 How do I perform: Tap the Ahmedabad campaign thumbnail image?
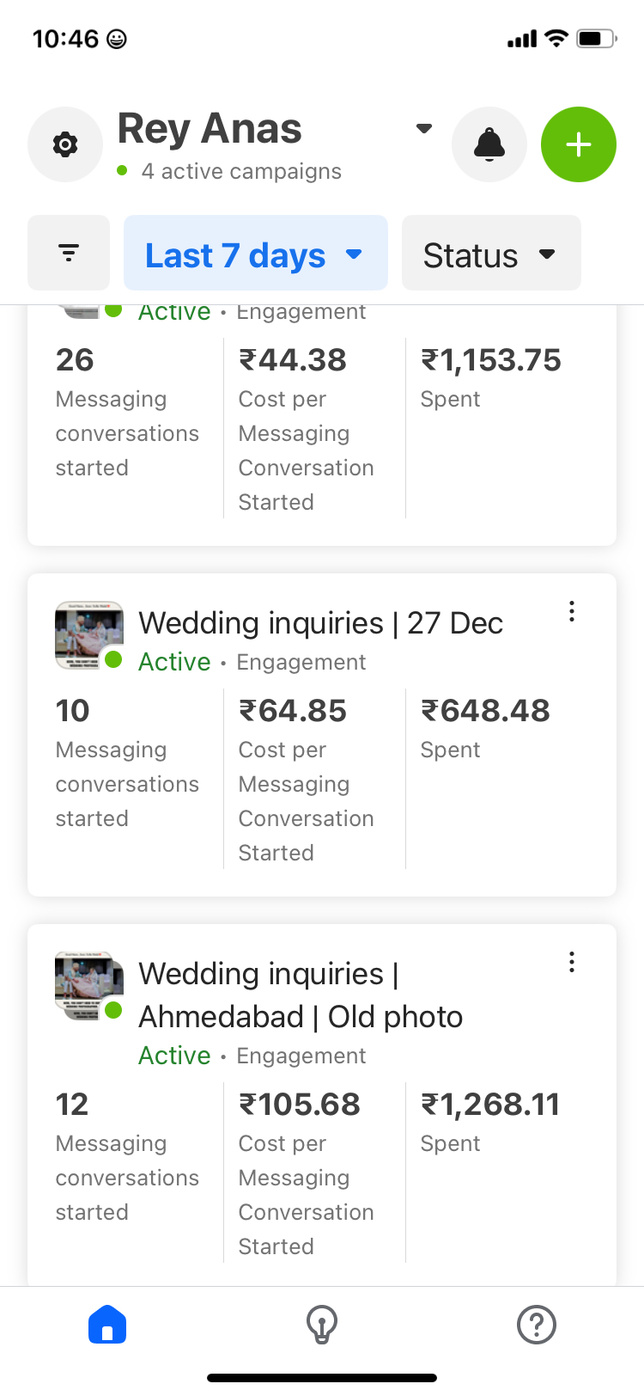coord(88,985)
